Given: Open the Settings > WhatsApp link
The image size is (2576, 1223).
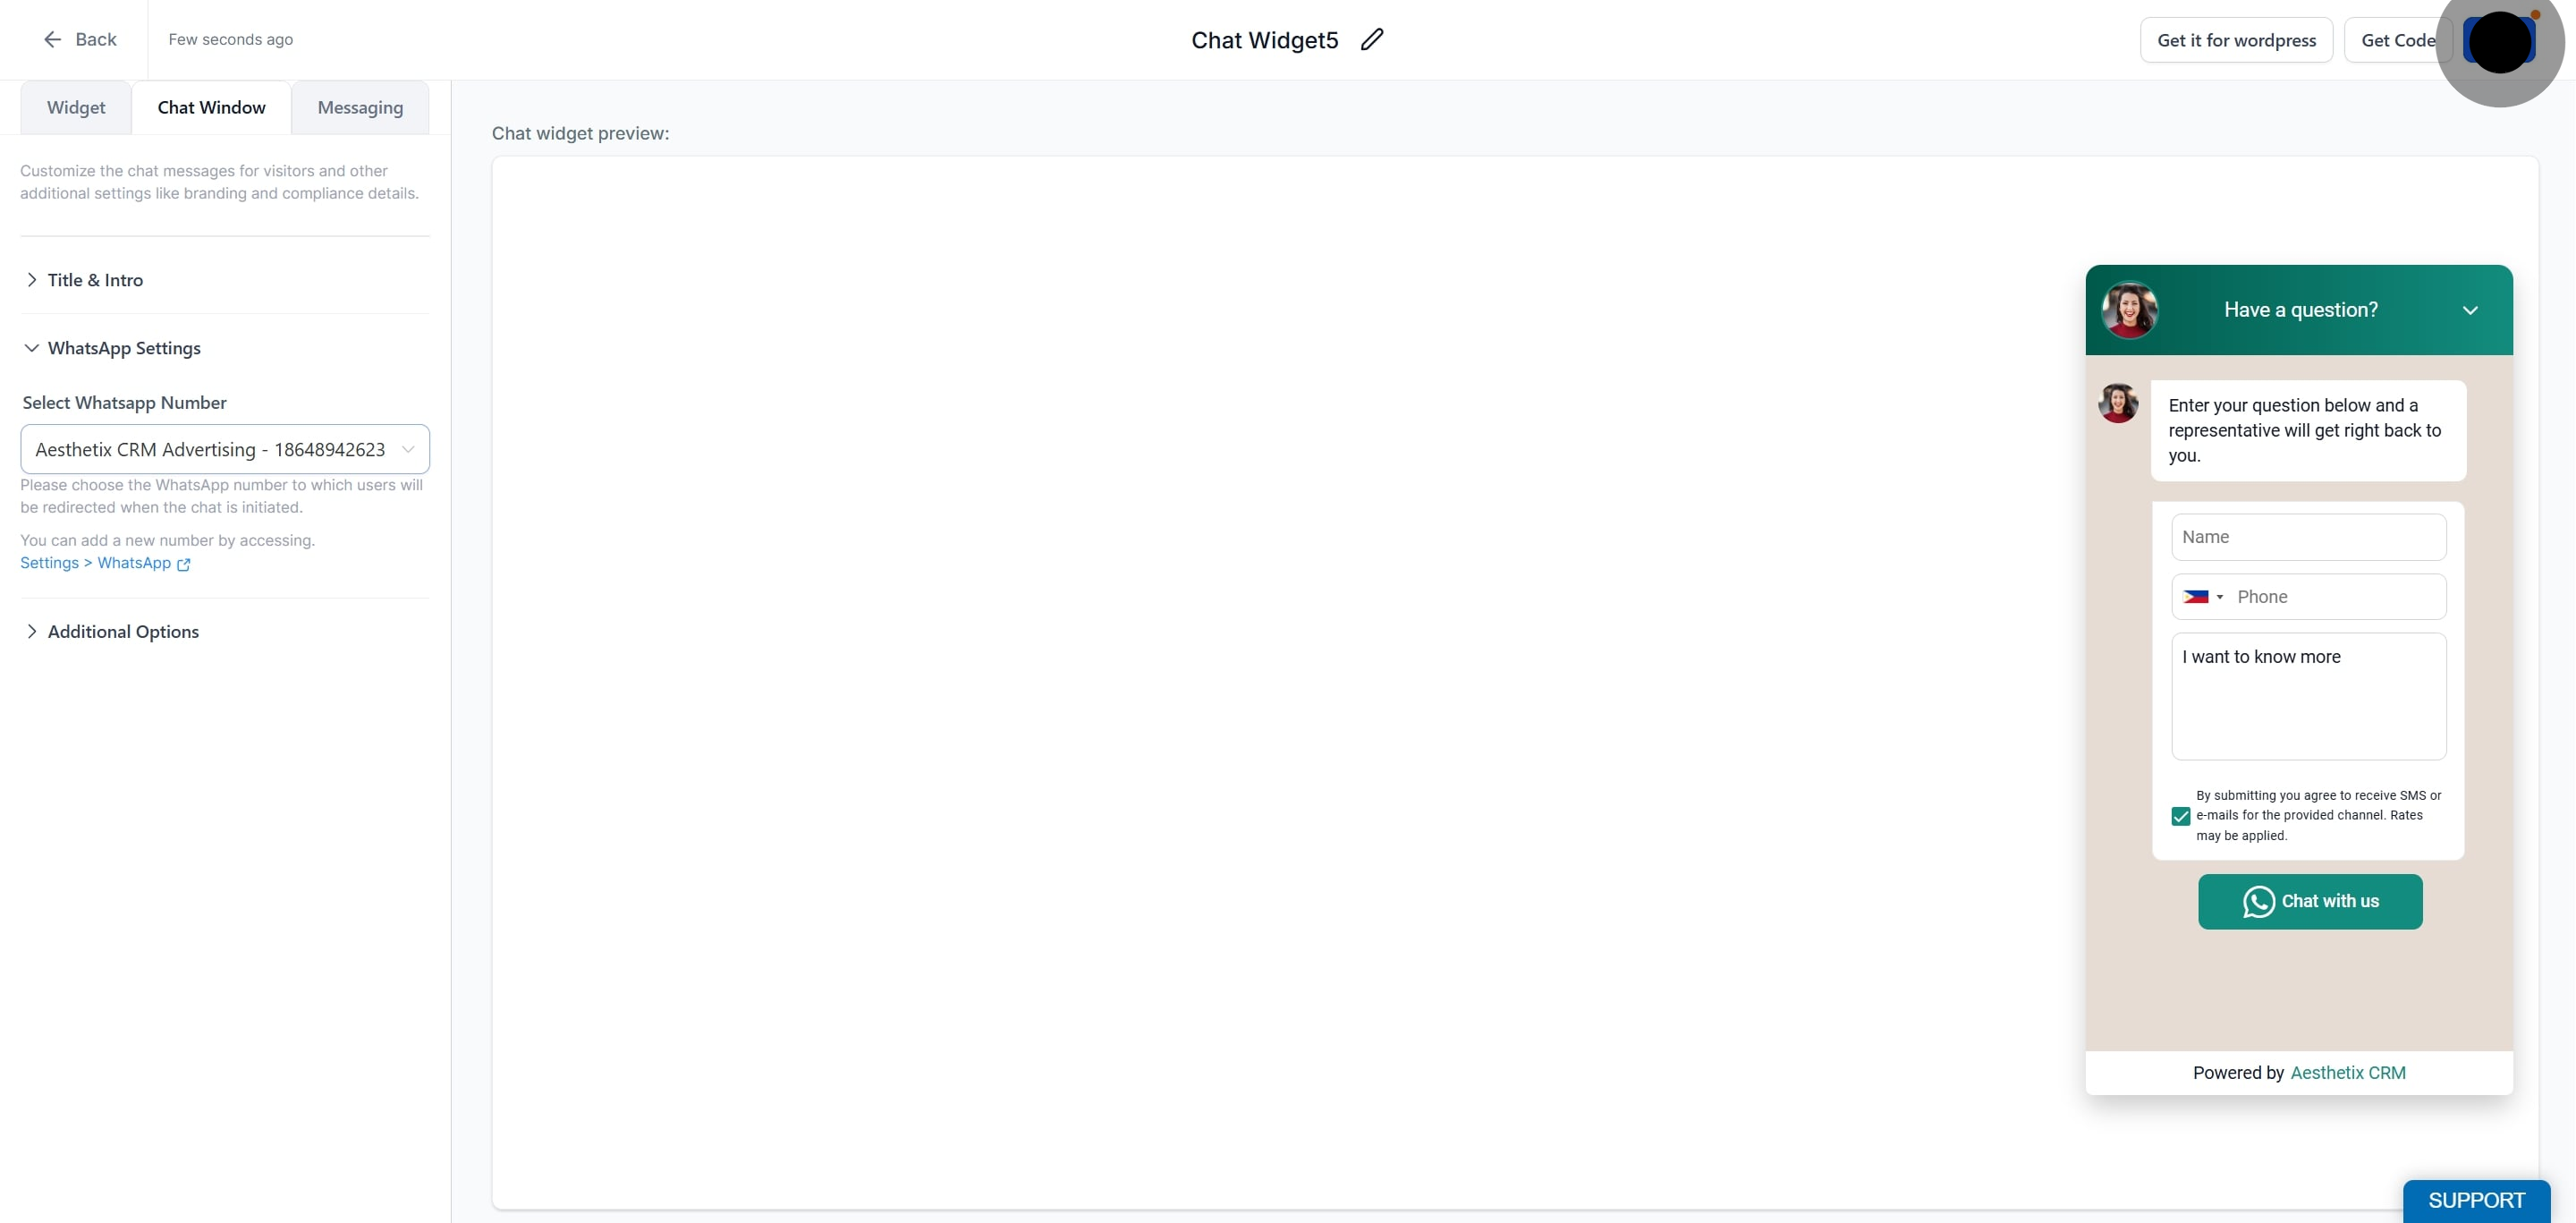Looking at the screenshot, I should pyautogui.click(x=96, y=563).
